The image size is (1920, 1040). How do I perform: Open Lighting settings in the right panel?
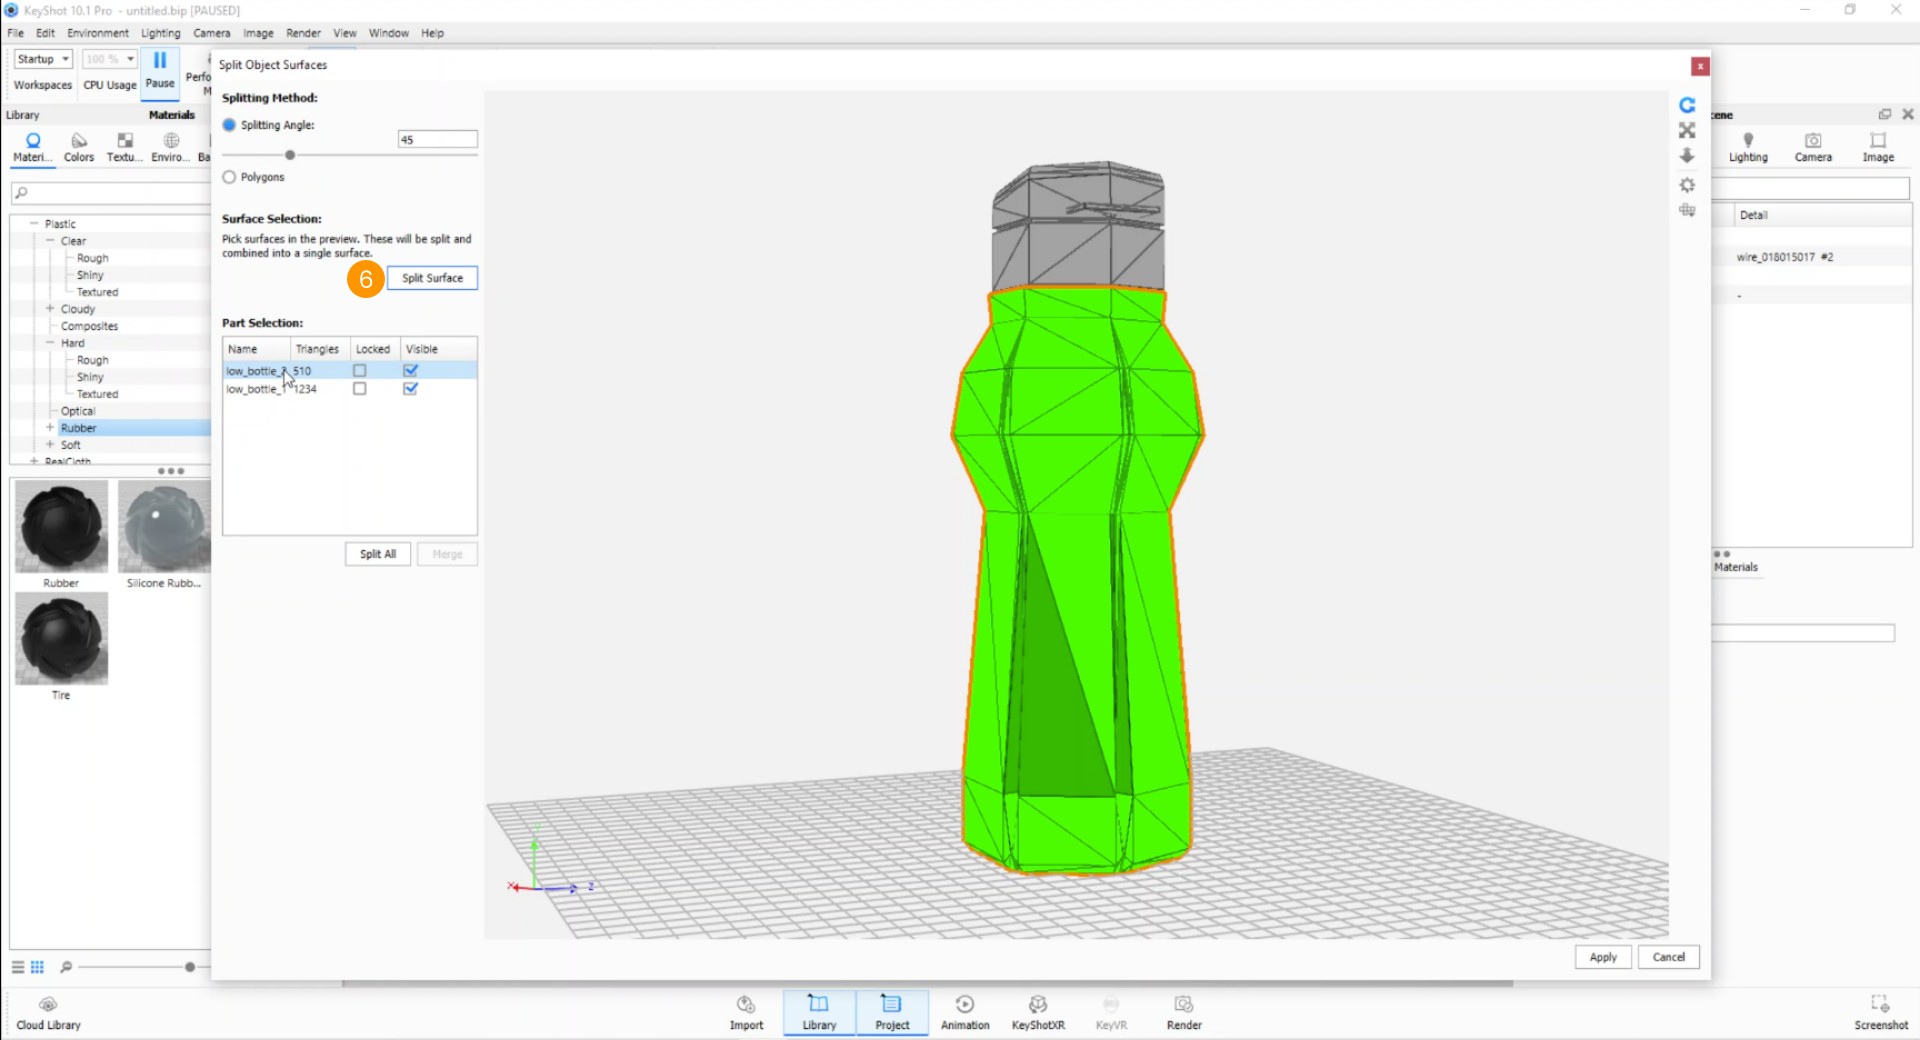(1748, 146)
